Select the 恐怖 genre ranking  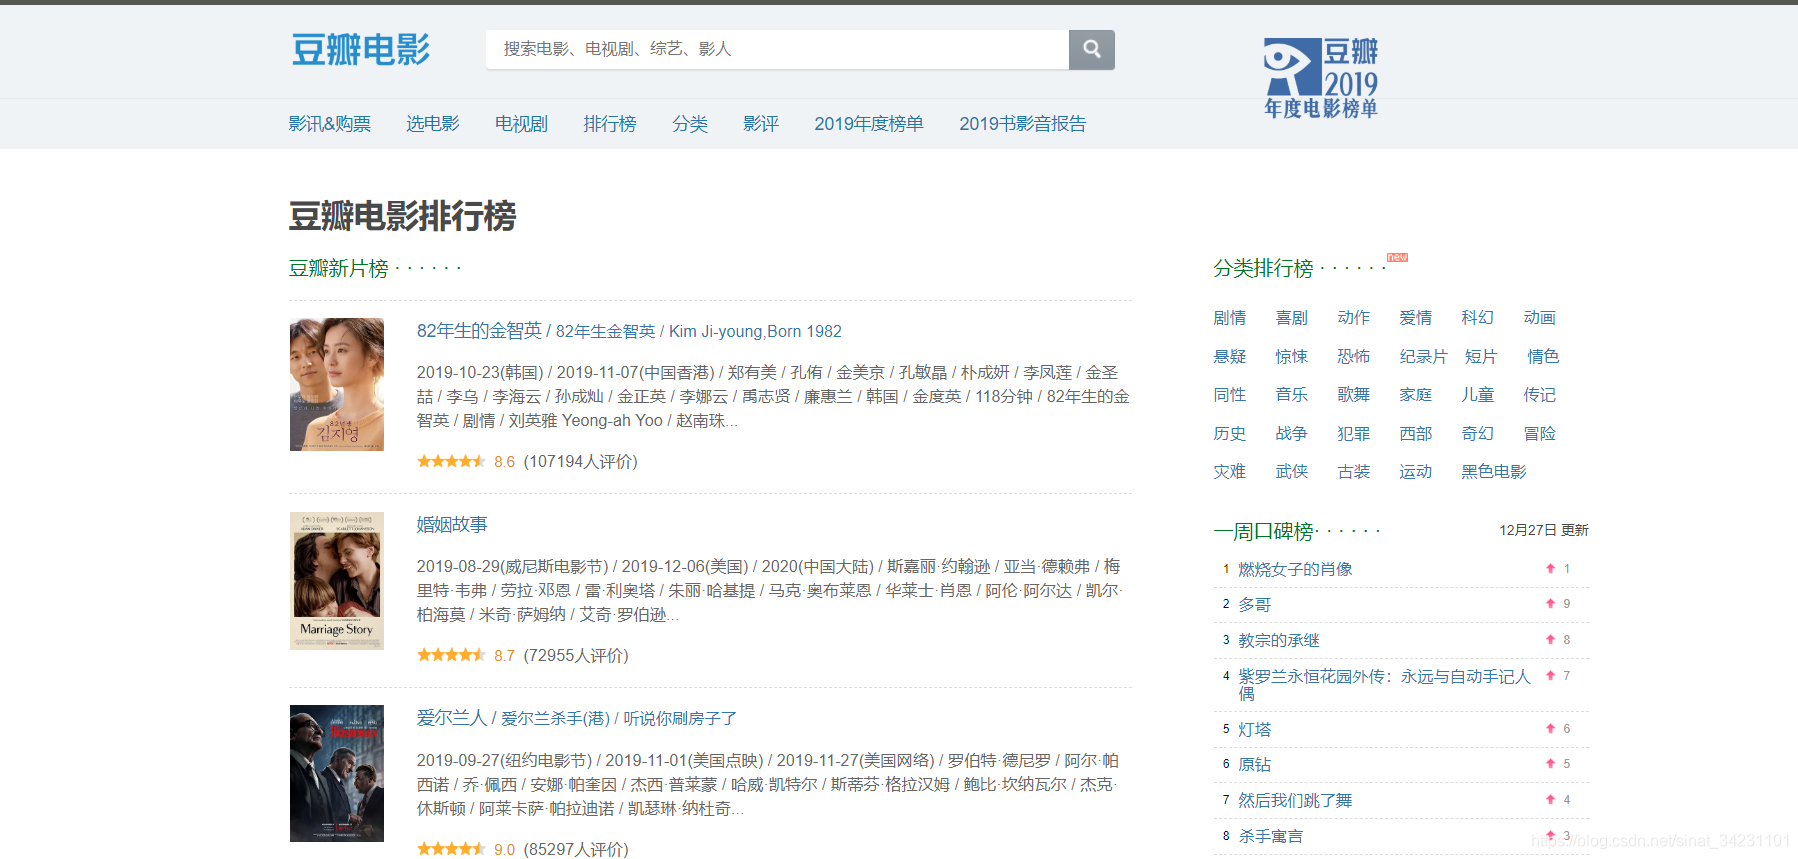(x=1354, y=357)
